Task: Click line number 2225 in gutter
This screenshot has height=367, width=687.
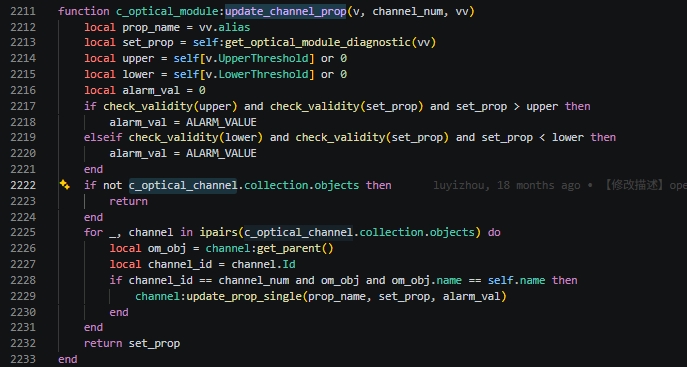Action: tap(23, 232)
